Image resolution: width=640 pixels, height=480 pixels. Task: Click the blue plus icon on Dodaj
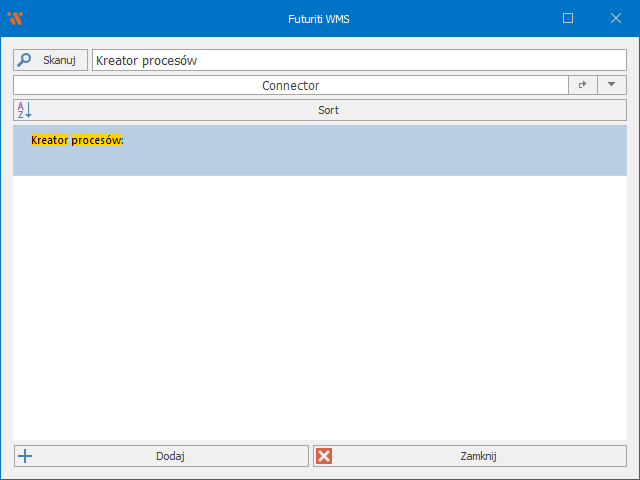[x=26, y=456]
